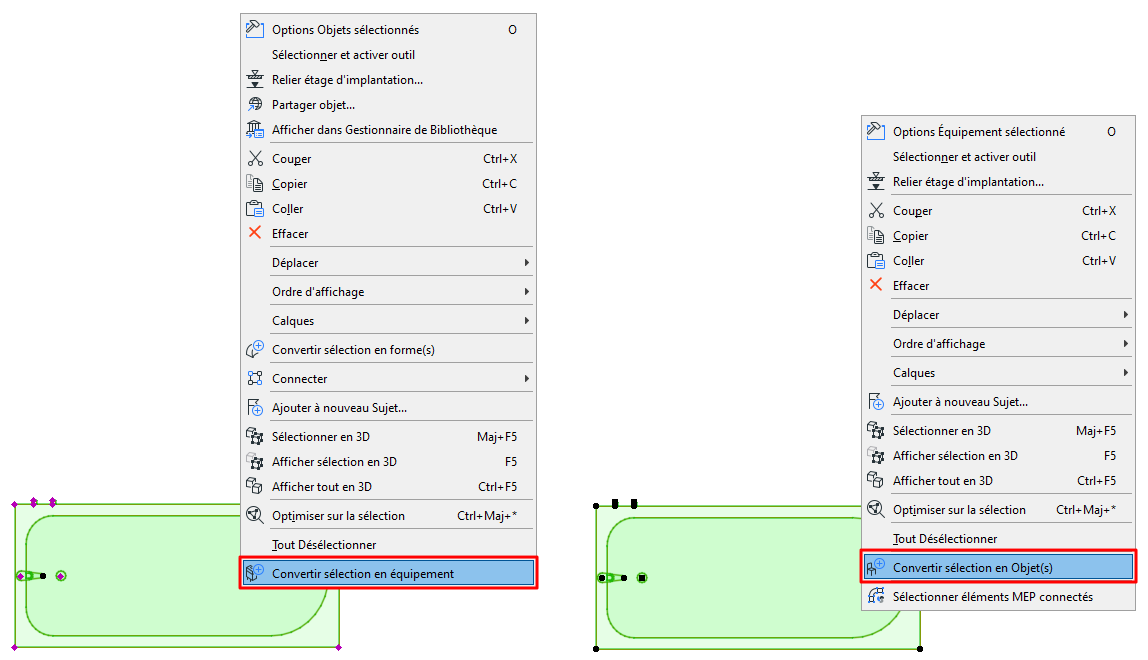Click the Optimiser sur la sélection icon, left menu
Screen dimensions: 1148x660
point(255,515)
